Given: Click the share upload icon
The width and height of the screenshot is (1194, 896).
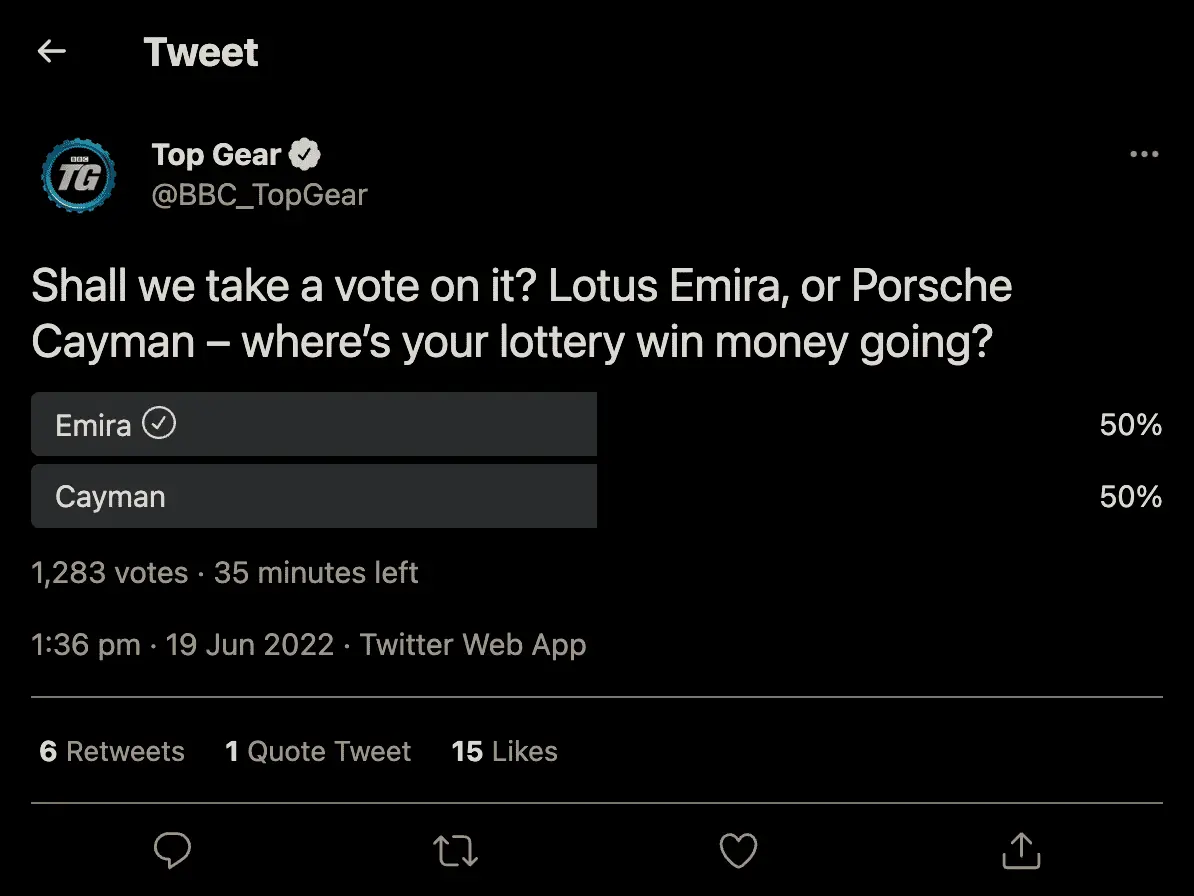Looking at the screenshot, I should click(x=1021, y=851).
